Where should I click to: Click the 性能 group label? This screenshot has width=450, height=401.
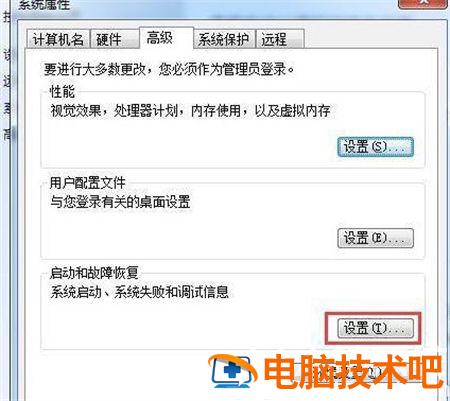(62, 91)
